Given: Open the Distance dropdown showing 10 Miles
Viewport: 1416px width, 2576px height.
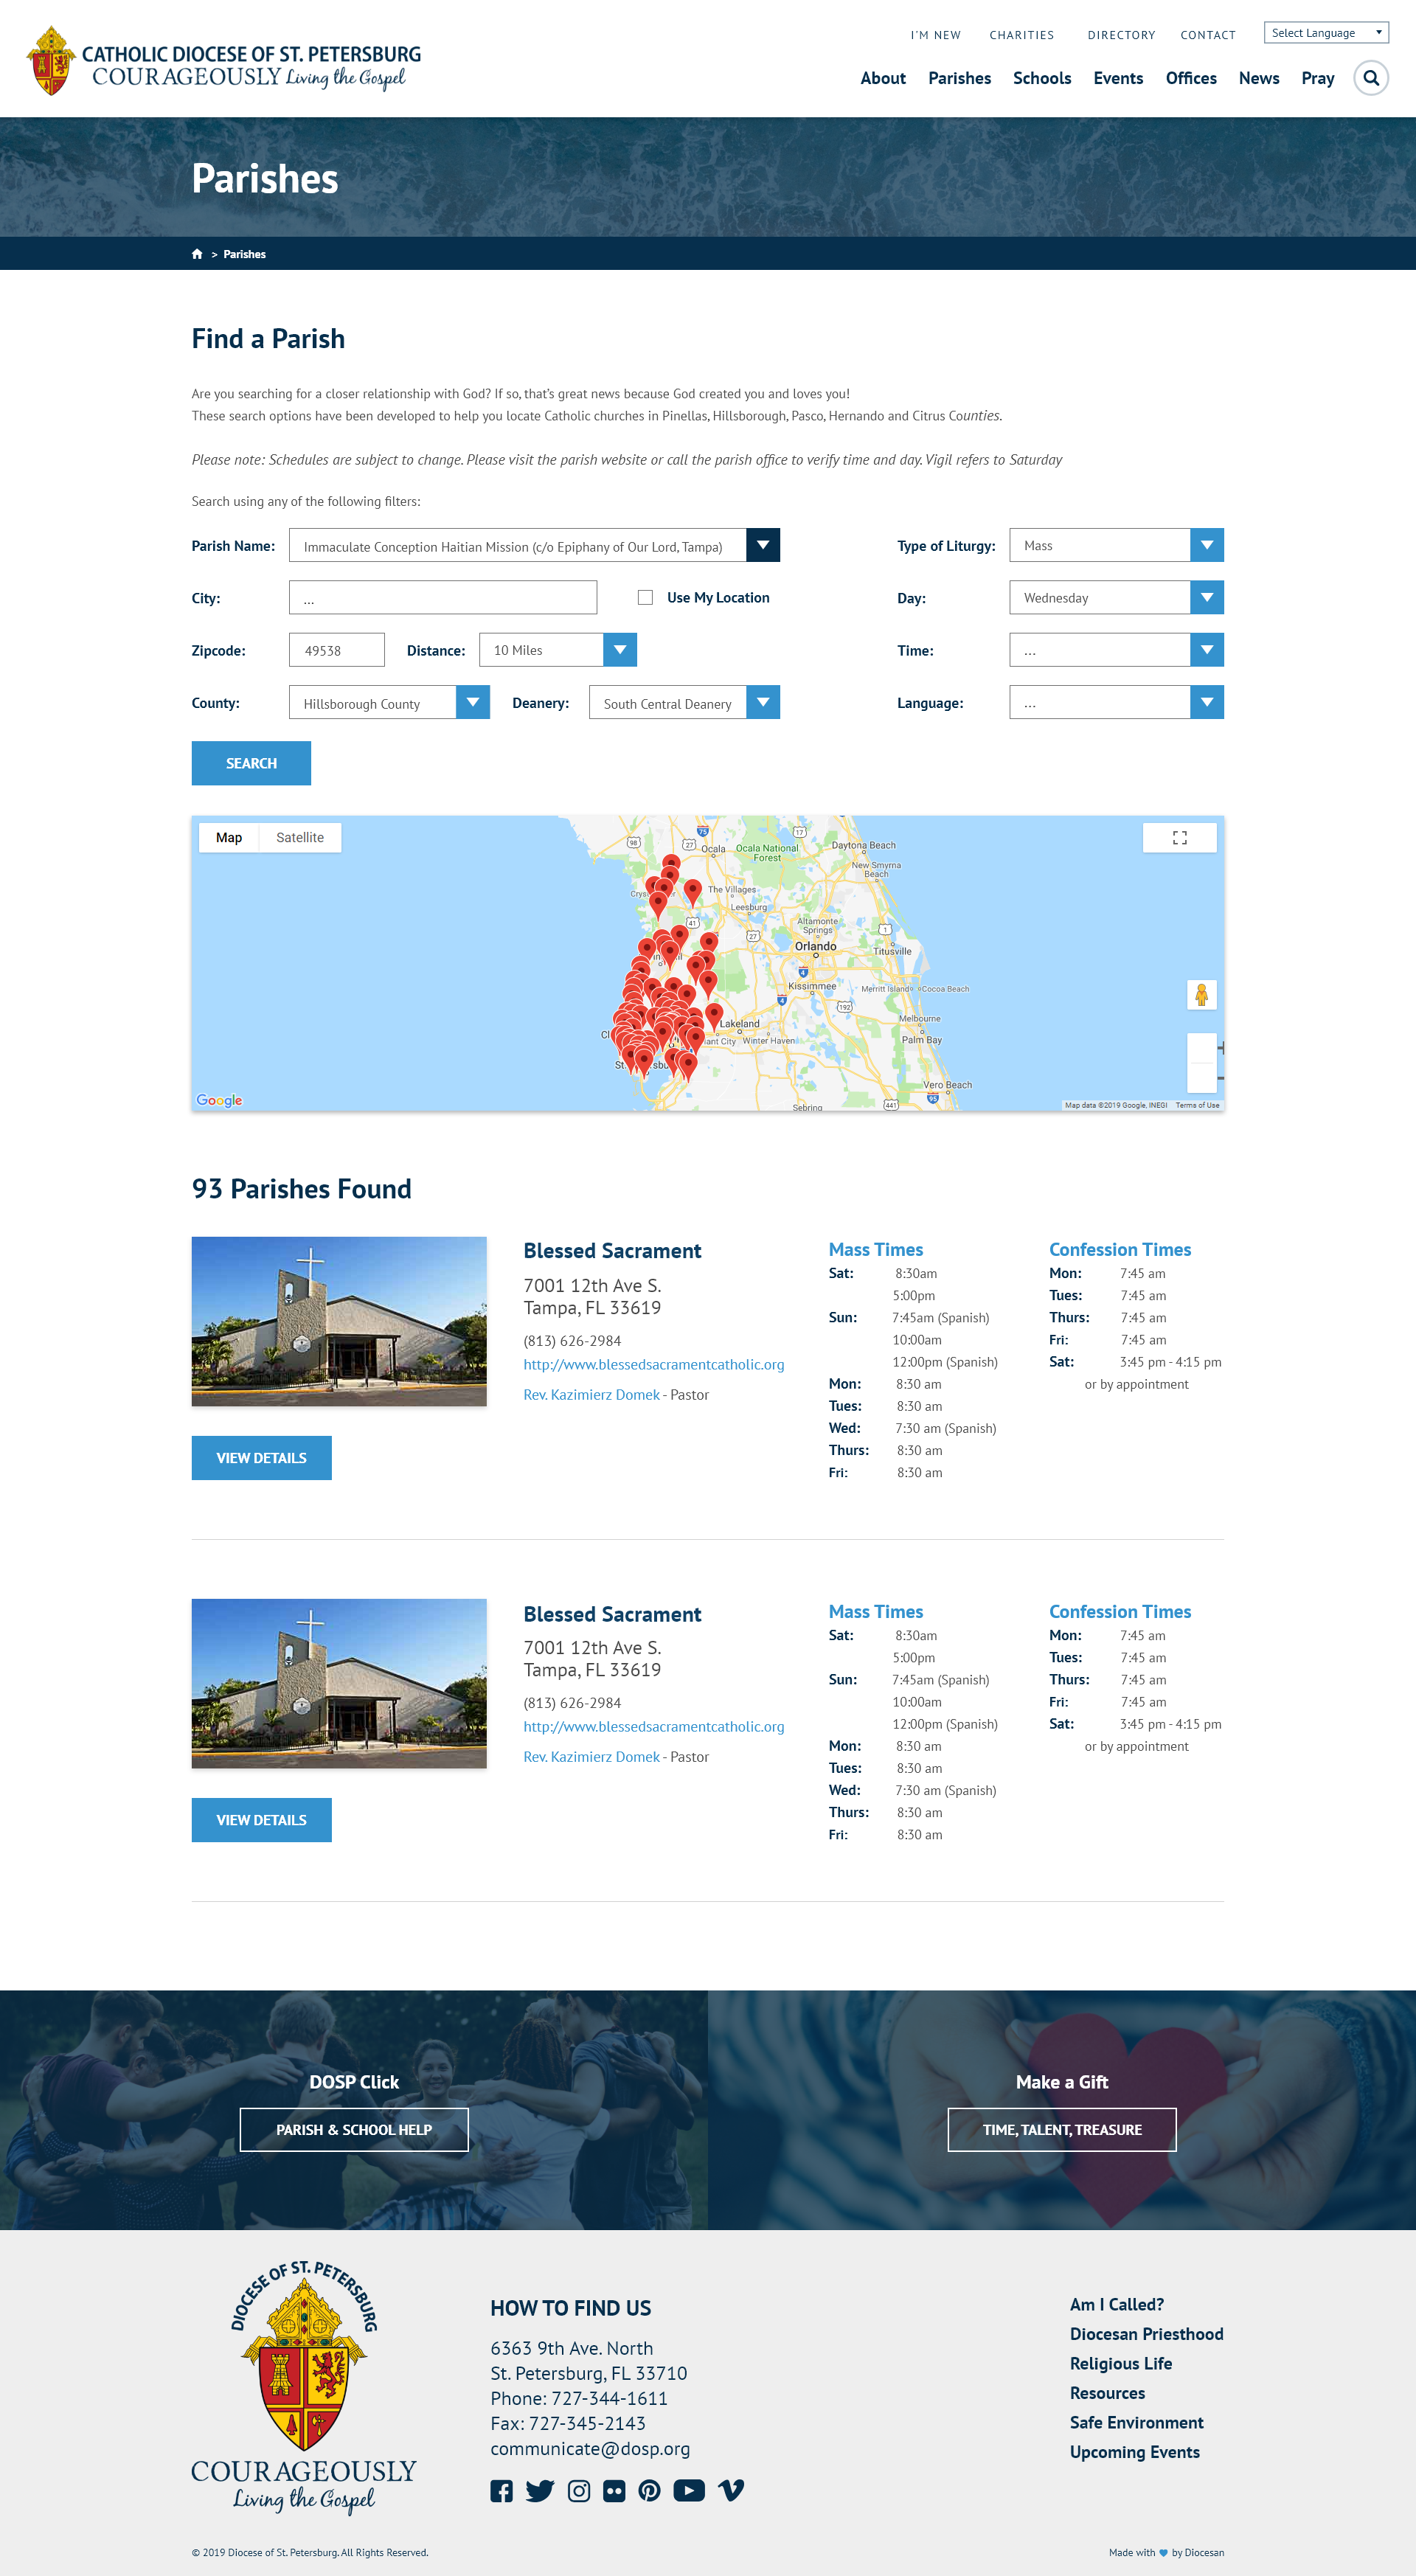Looking at the screenshot, I should tap(557, 650).
